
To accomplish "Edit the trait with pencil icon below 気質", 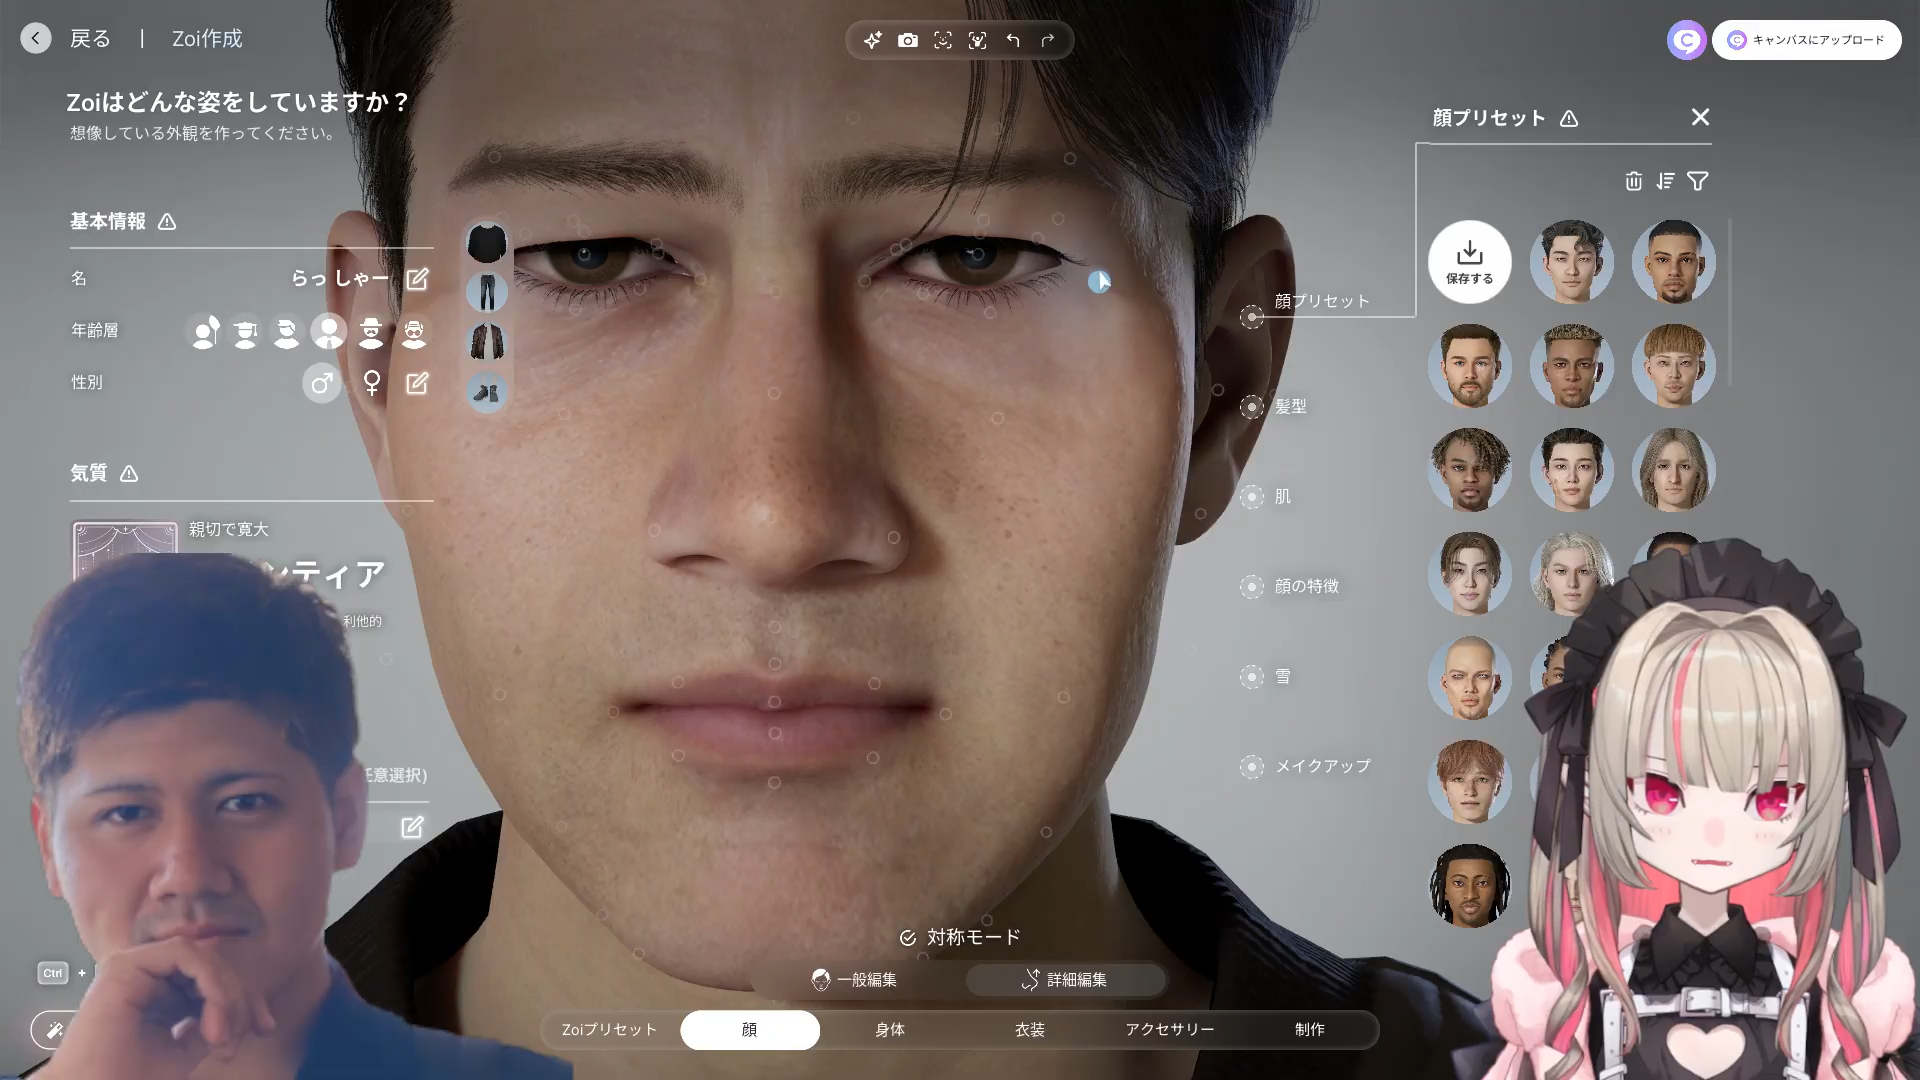I will (412, 827).
